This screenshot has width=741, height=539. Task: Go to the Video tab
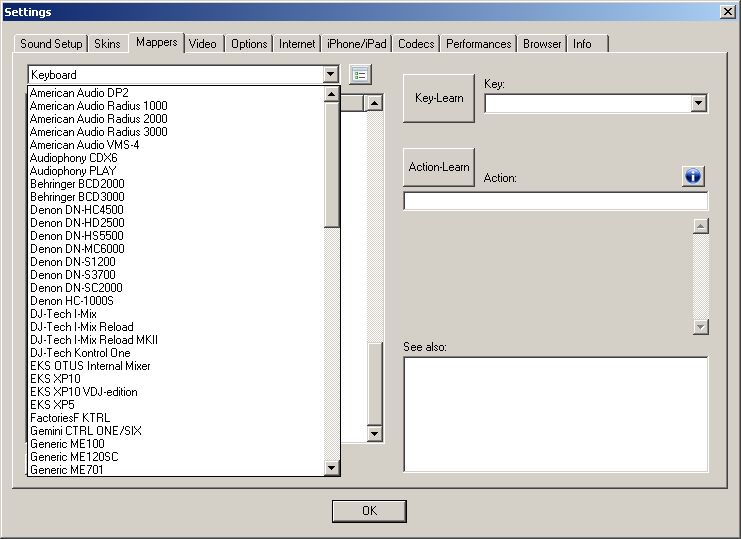pos(203,44)
